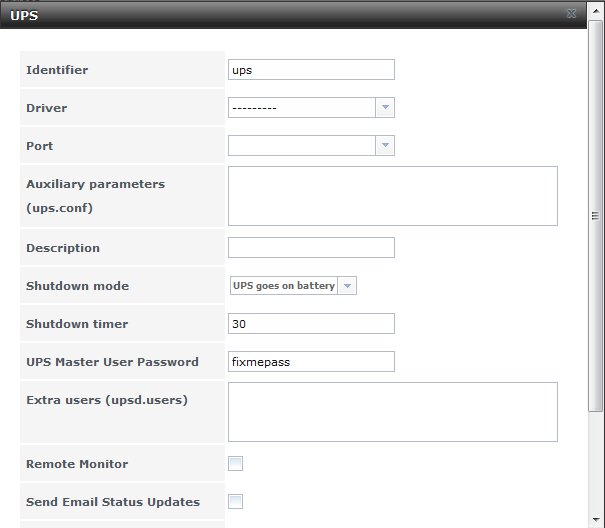Click the UPS title bar text
The height and width of the screenshot is (528, 605).
[x=24, y=14]
